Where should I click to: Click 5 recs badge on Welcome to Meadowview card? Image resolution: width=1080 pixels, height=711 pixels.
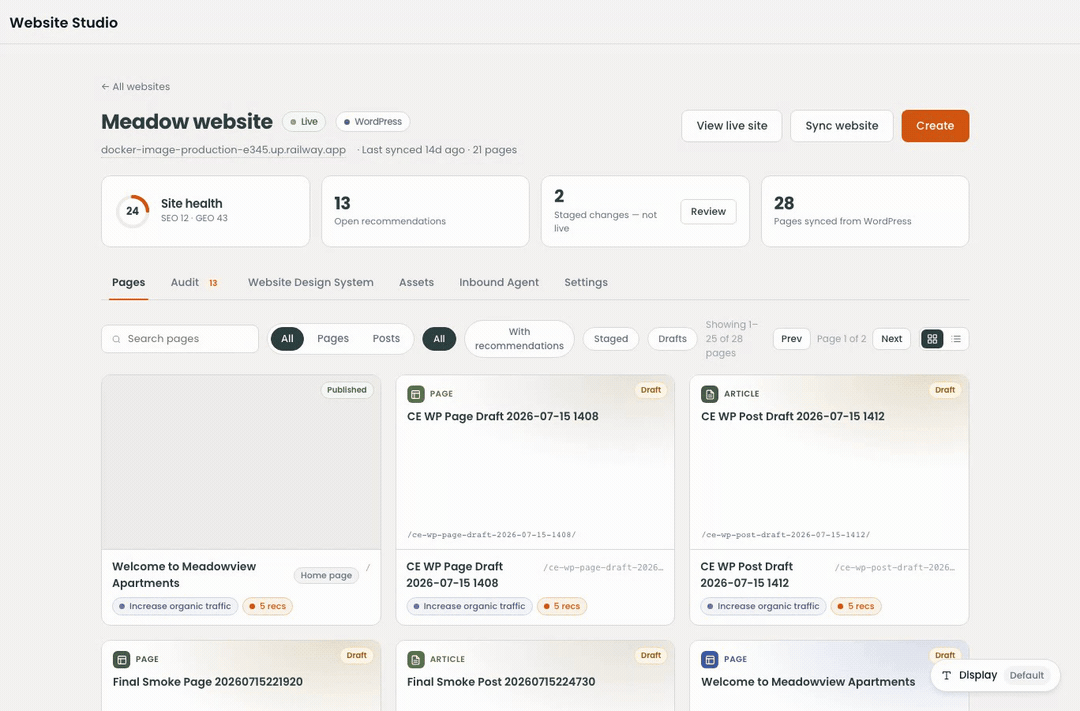[267, 606]
